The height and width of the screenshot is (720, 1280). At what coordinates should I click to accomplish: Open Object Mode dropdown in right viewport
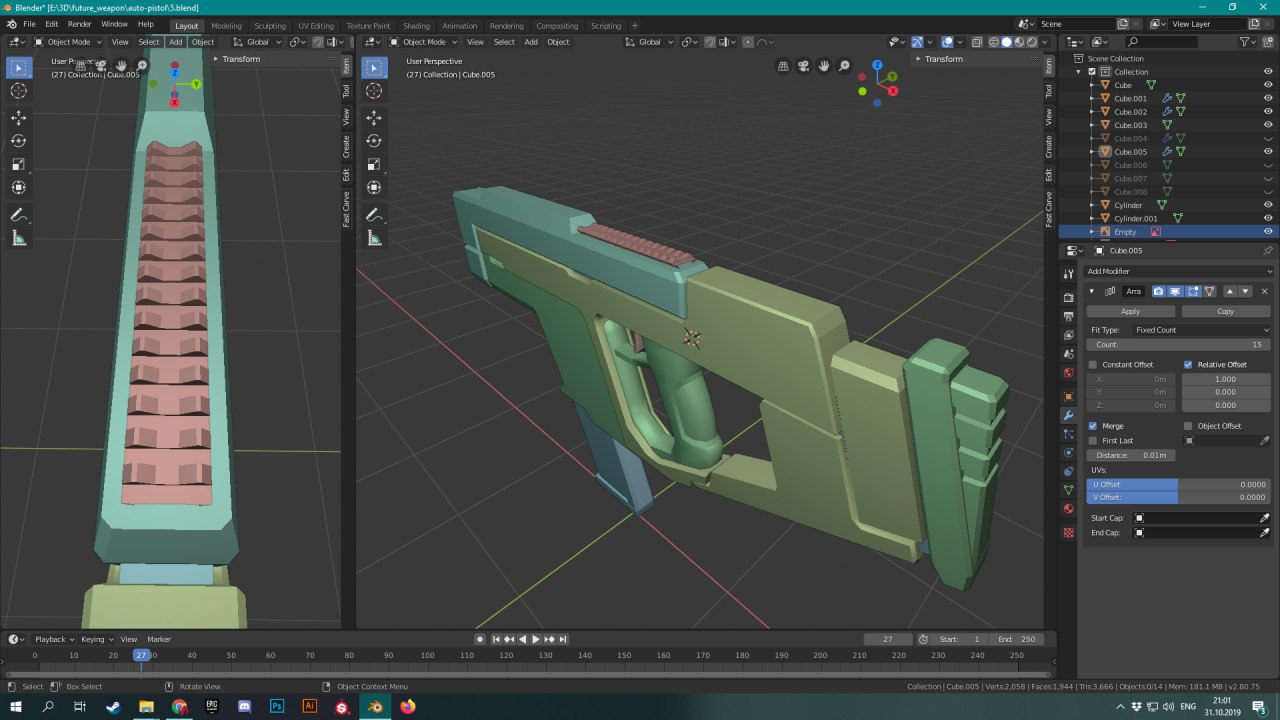pyautogui.click(x=424, y=42)
